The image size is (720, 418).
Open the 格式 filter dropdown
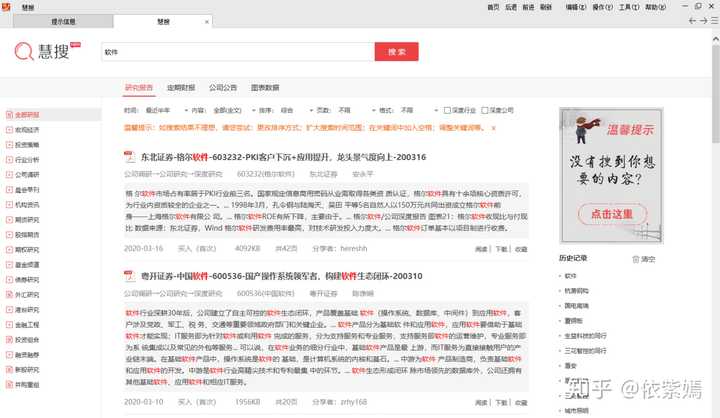419,110
